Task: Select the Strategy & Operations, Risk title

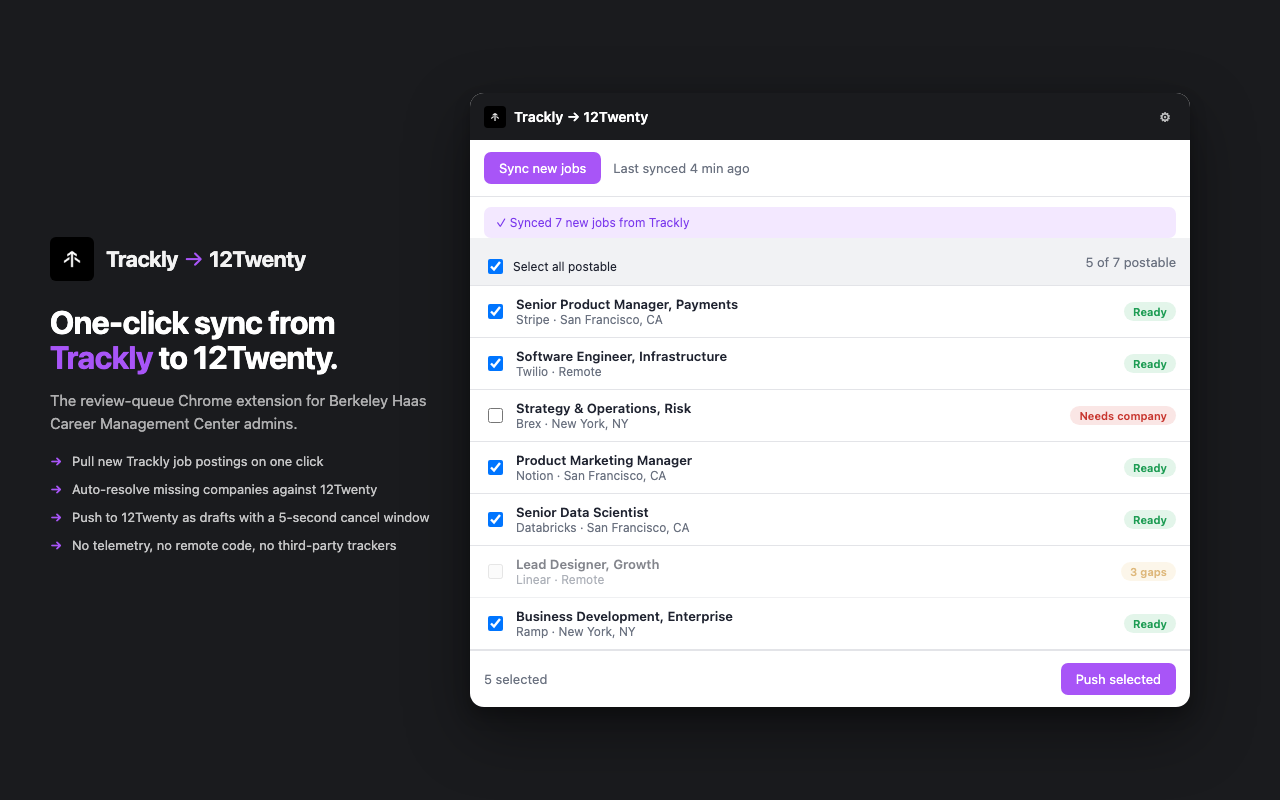Action: 603,408
